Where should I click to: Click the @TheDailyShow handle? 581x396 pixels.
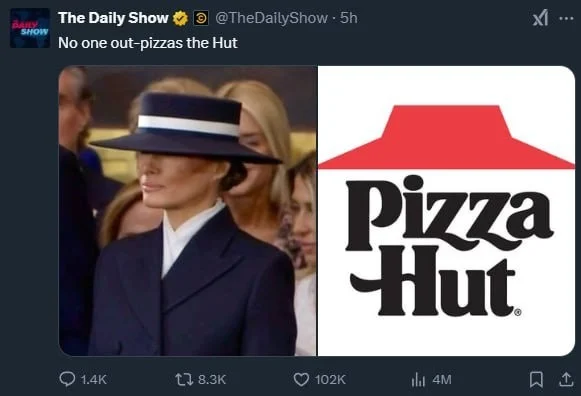click(271, 18)
